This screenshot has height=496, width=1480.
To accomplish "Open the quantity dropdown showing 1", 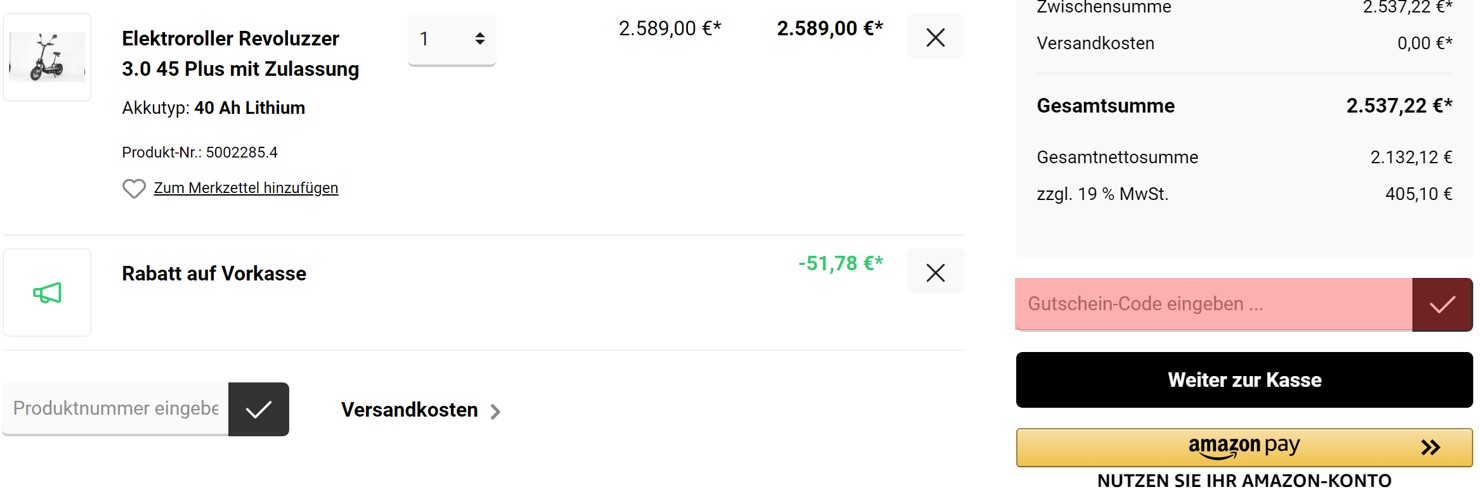I will (x=452, y=39).
